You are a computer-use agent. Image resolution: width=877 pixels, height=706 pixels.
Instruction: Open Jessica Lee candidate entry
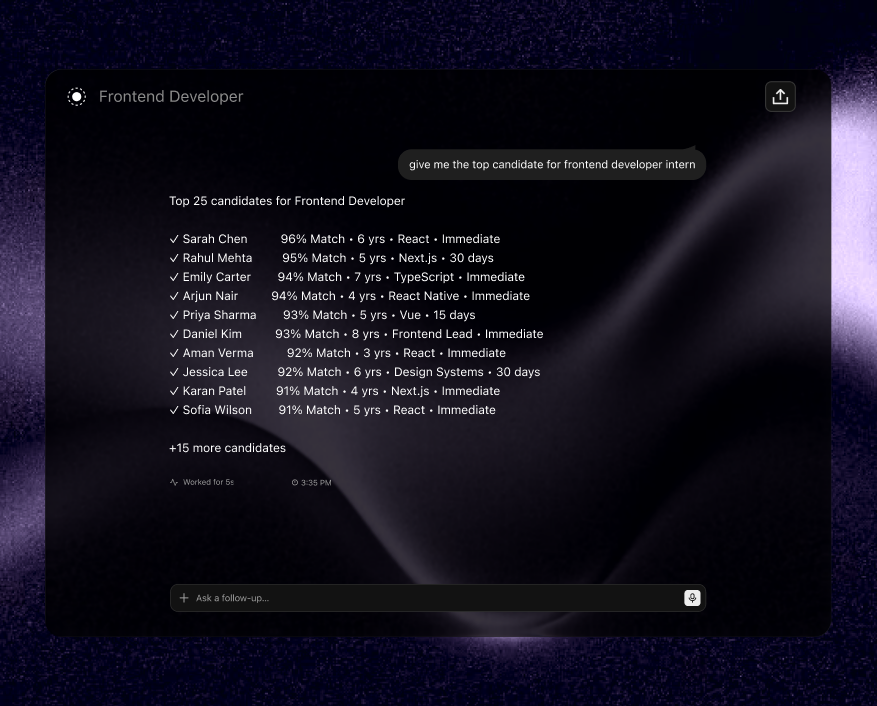(215, 372)
